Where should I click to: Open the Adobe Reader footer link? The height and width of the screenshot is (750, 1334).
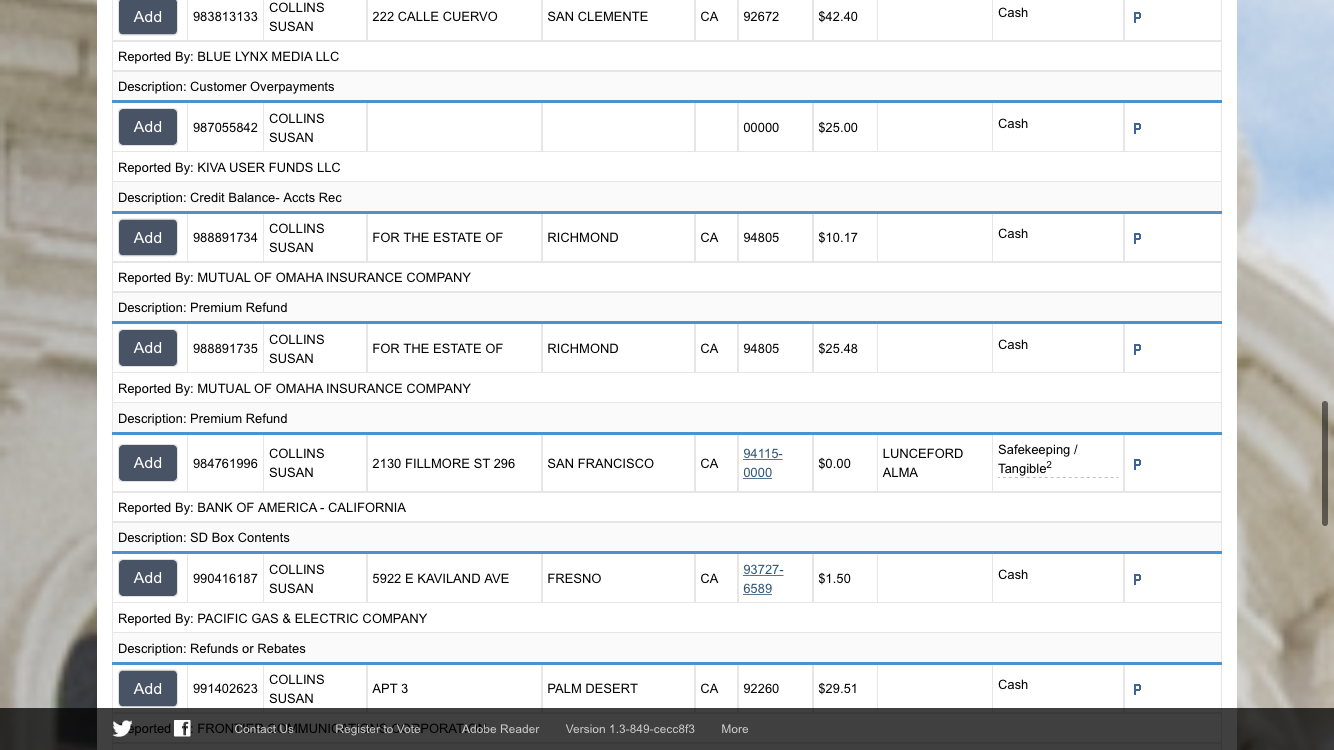pyautogui.click(x=500, y=729)
